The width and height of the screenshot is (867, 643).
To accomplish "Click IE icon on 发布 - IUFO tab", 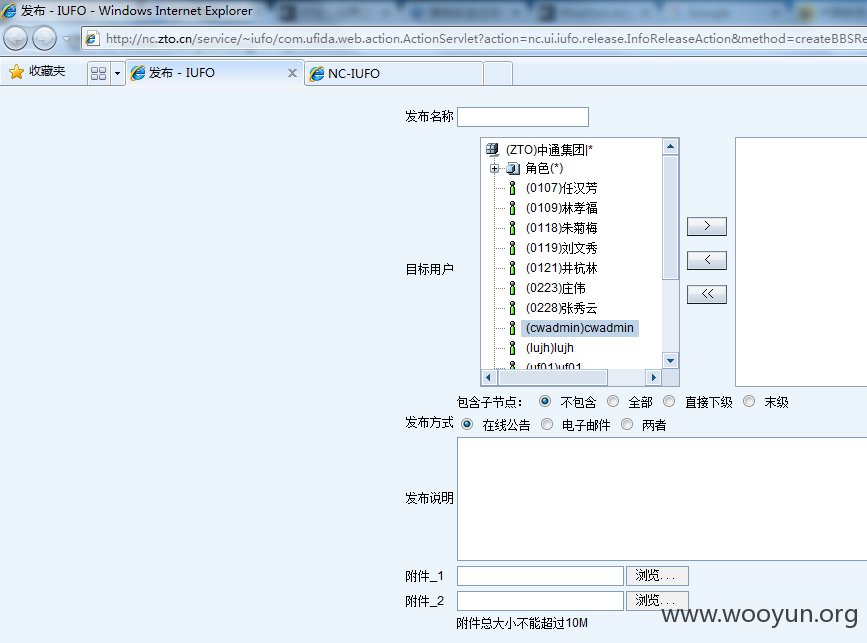I will 138,73.
